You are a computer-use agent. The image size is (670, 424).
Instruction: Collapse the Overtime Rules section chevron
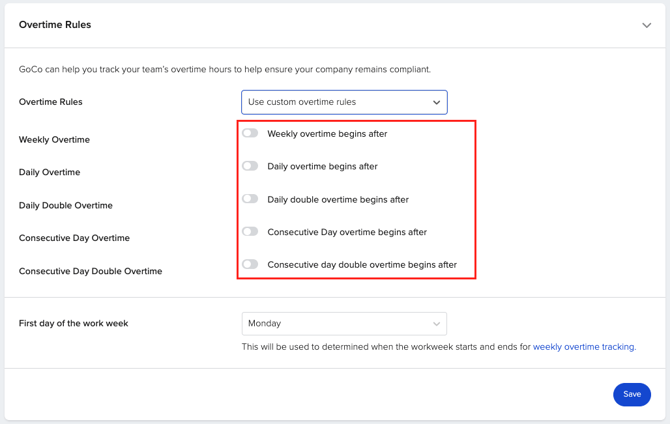click(646, 25)
